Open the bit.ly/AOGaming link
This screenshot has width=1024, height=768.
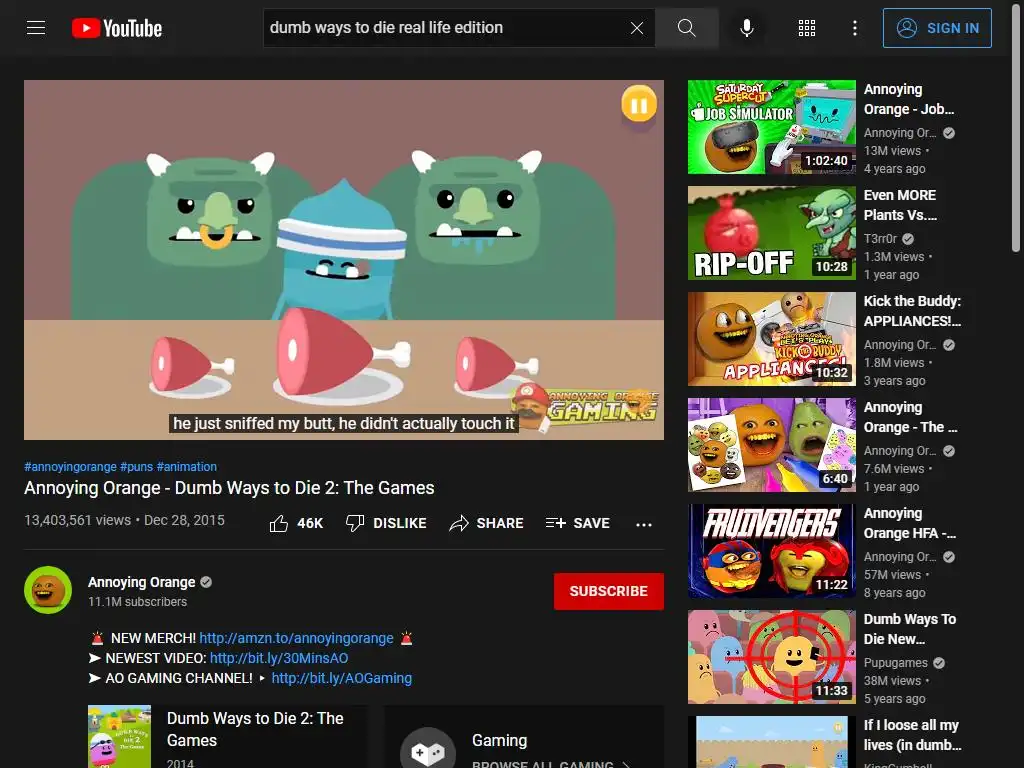[342, 679]
